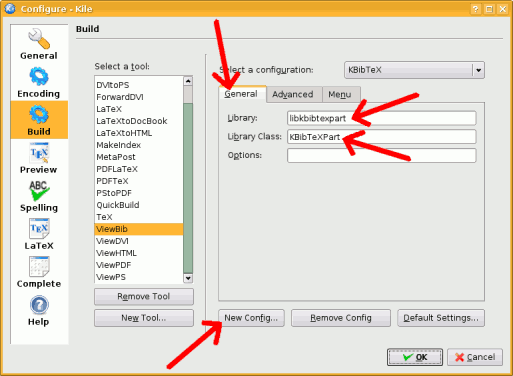Viewport: 513px width, 376px height.
Task: Switch to the Advanced tab
Action: (x=294, y=94)
